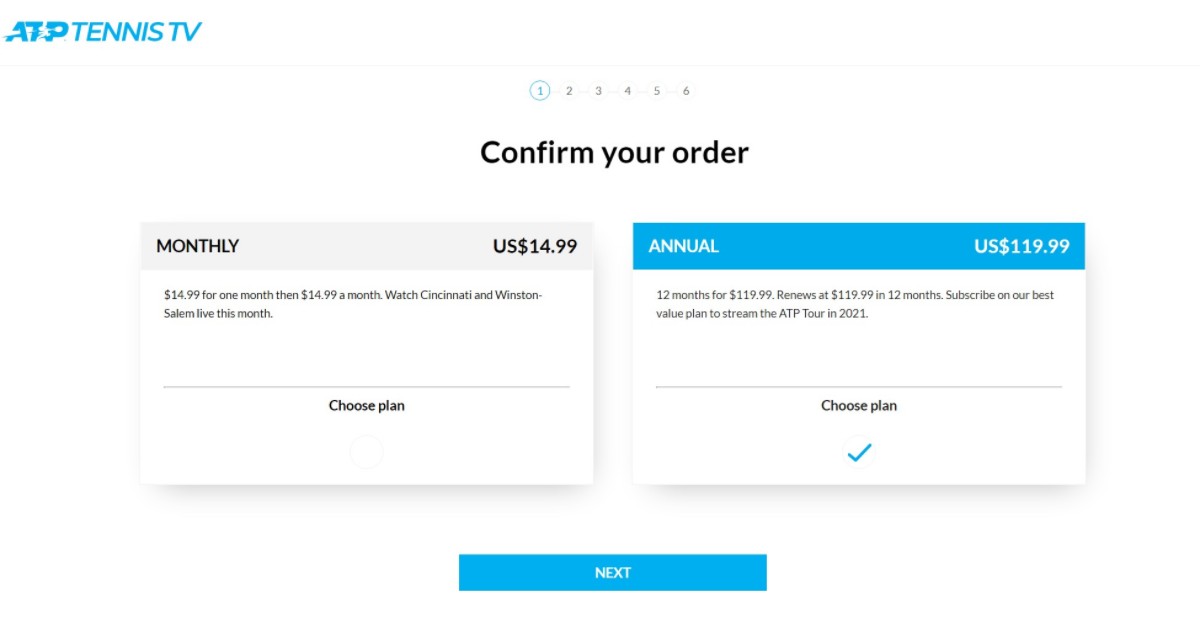
Task: Click the Annual plan description about renewal
Action: tap(855, 304)
